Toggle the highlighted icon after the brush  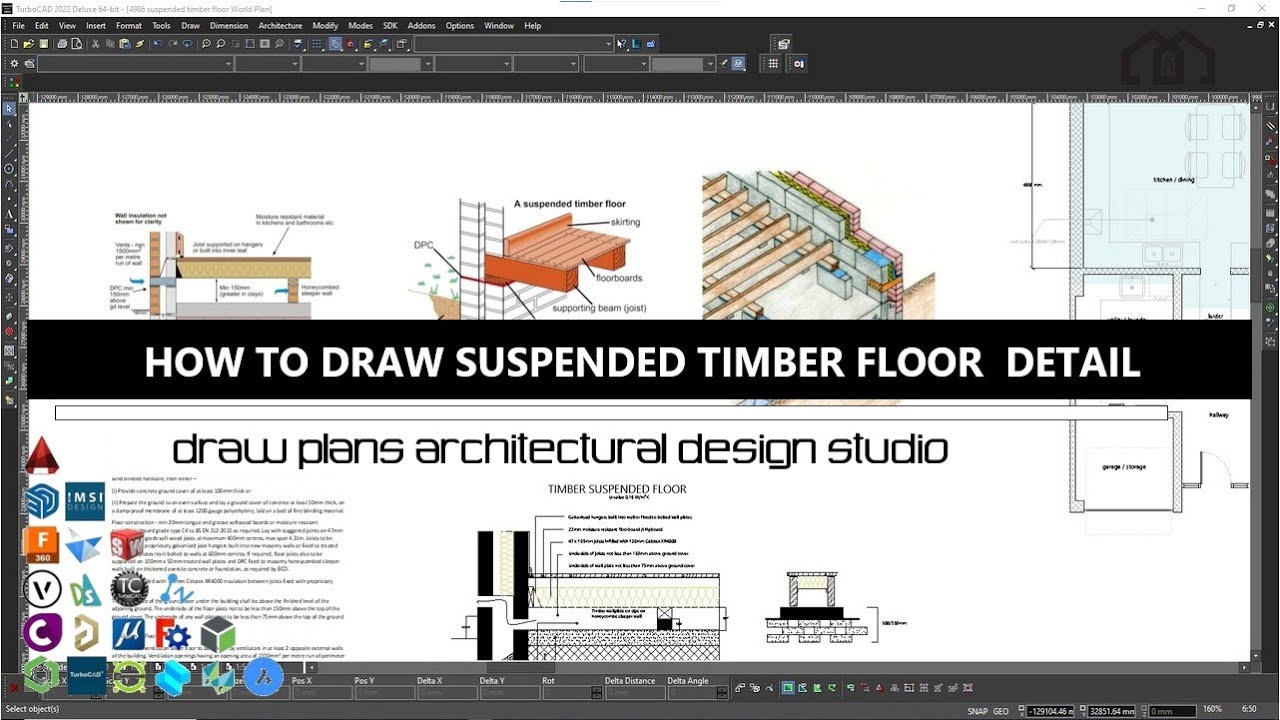(738, 63)
